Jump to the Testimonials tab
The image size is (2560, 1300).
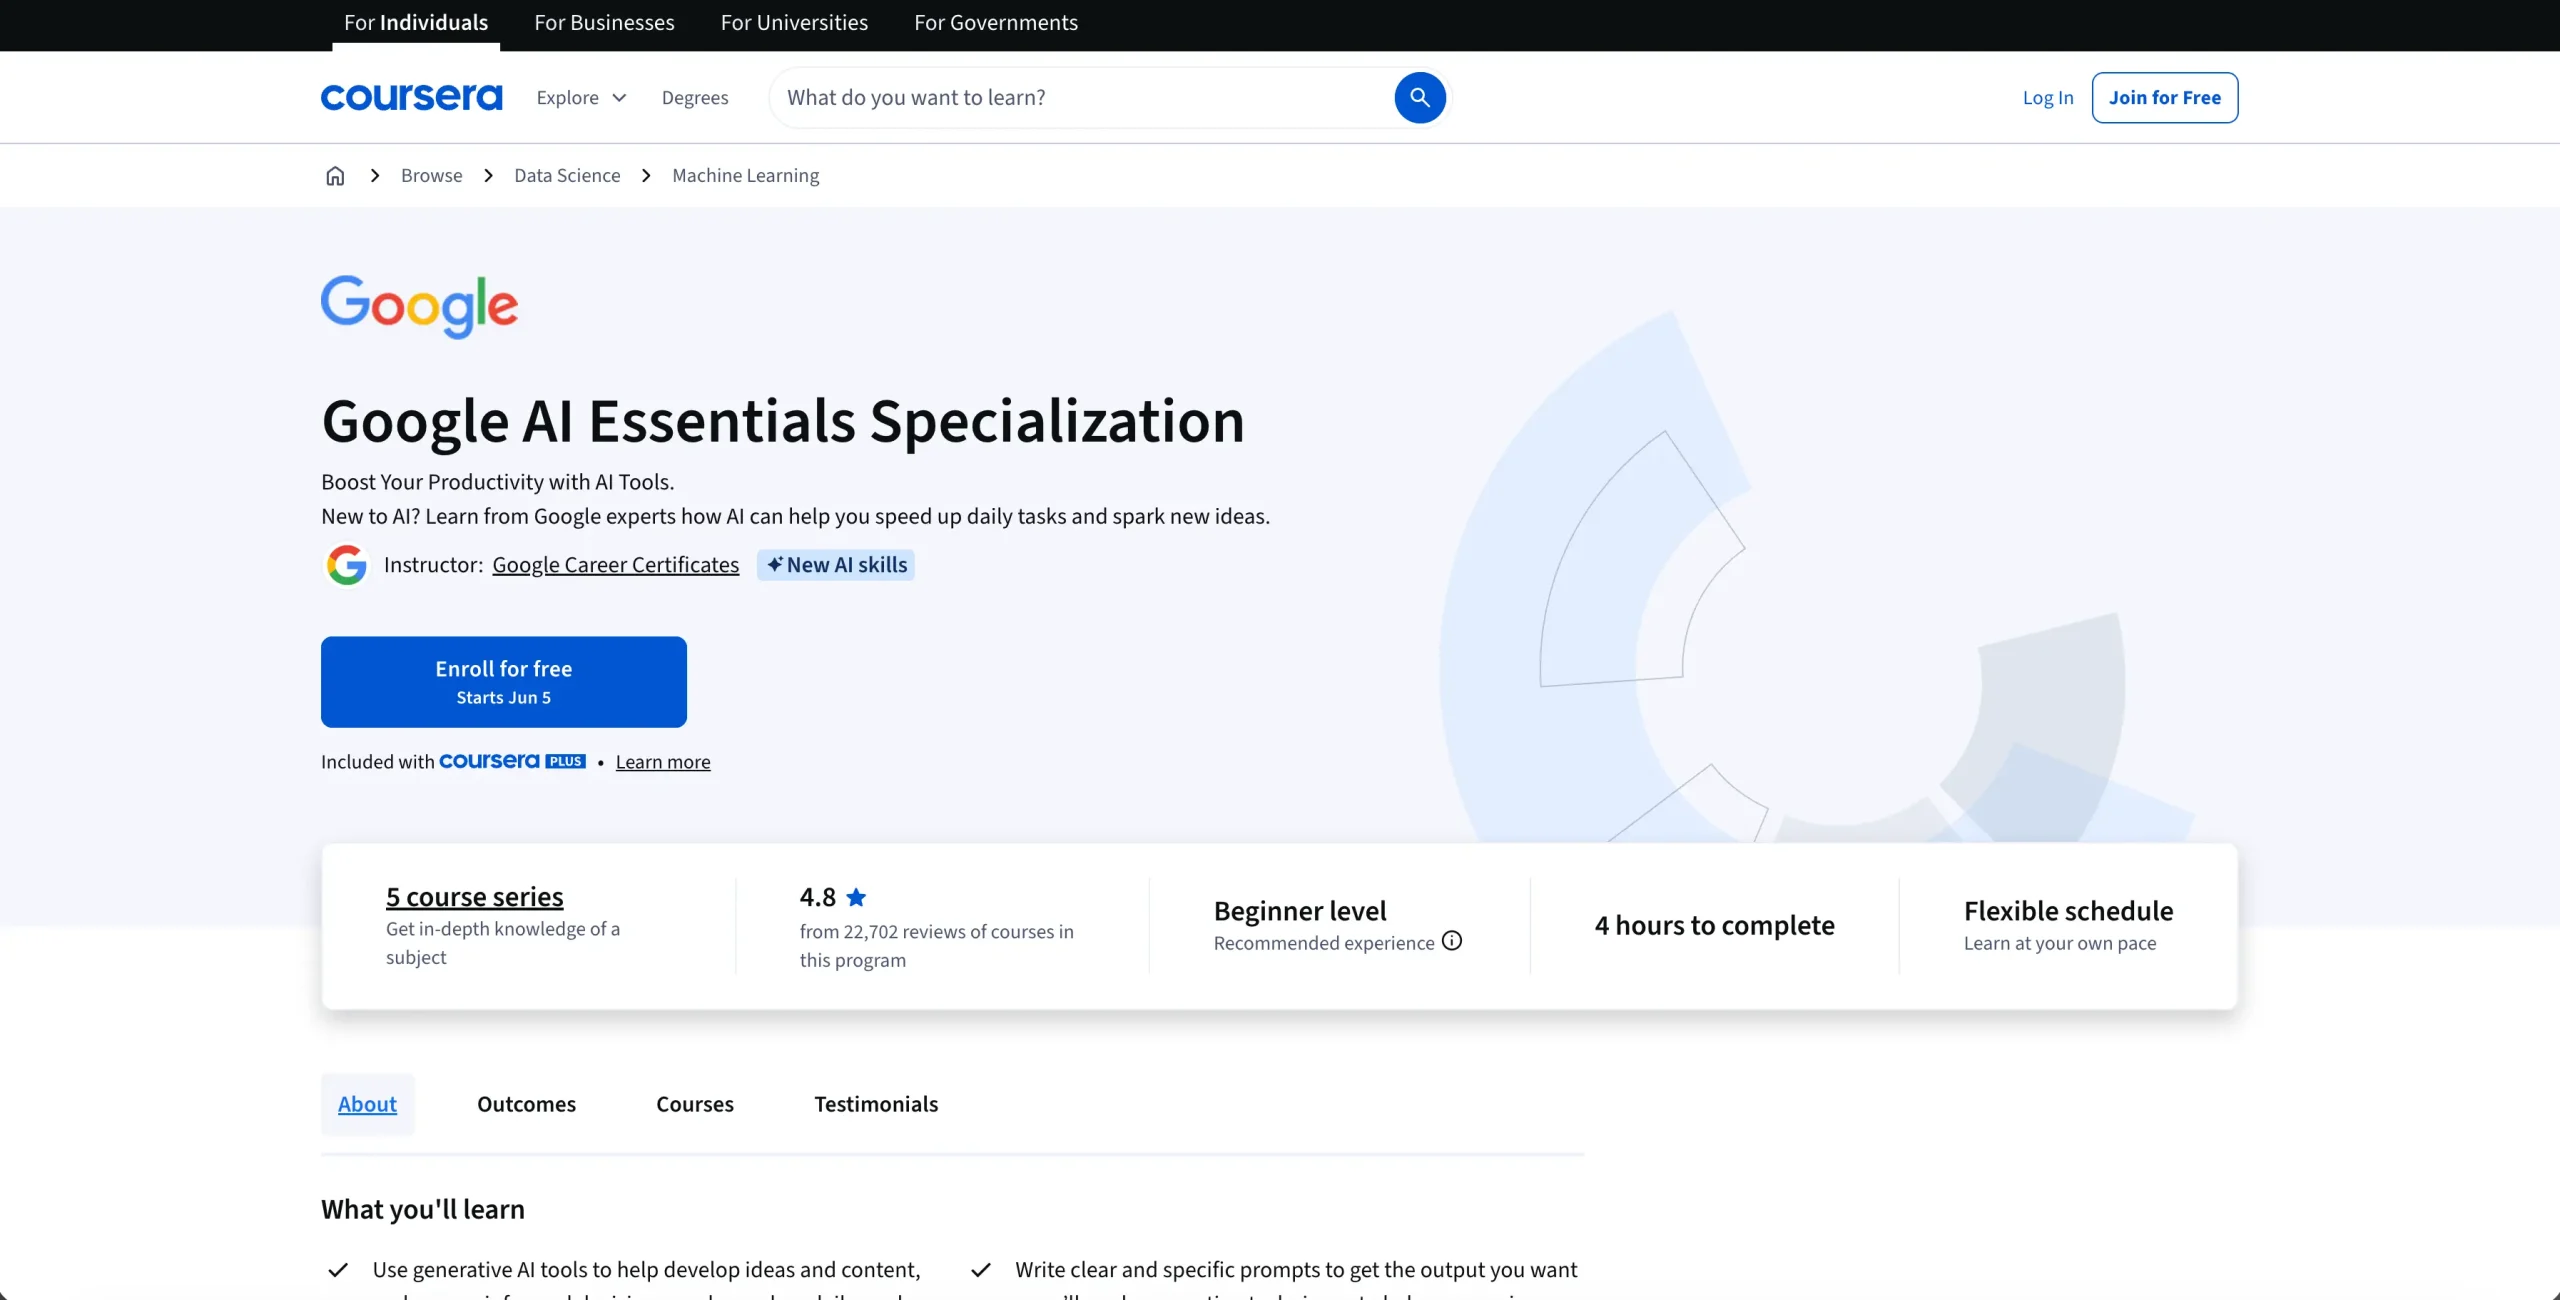coord(876,1104)
